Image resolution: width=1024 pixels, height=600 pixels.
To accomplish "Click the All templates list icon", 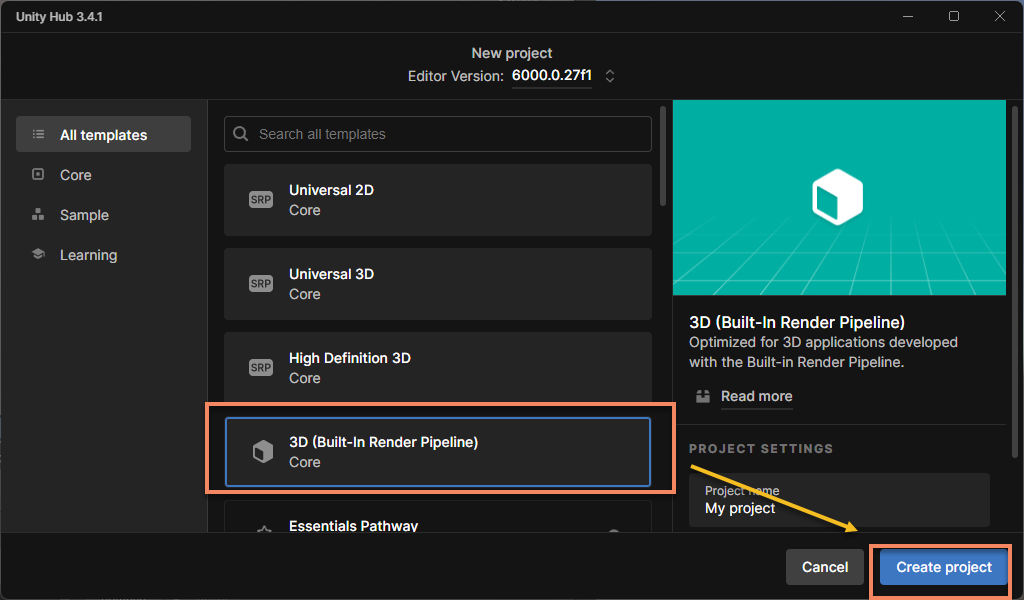I will pos(38,134).
